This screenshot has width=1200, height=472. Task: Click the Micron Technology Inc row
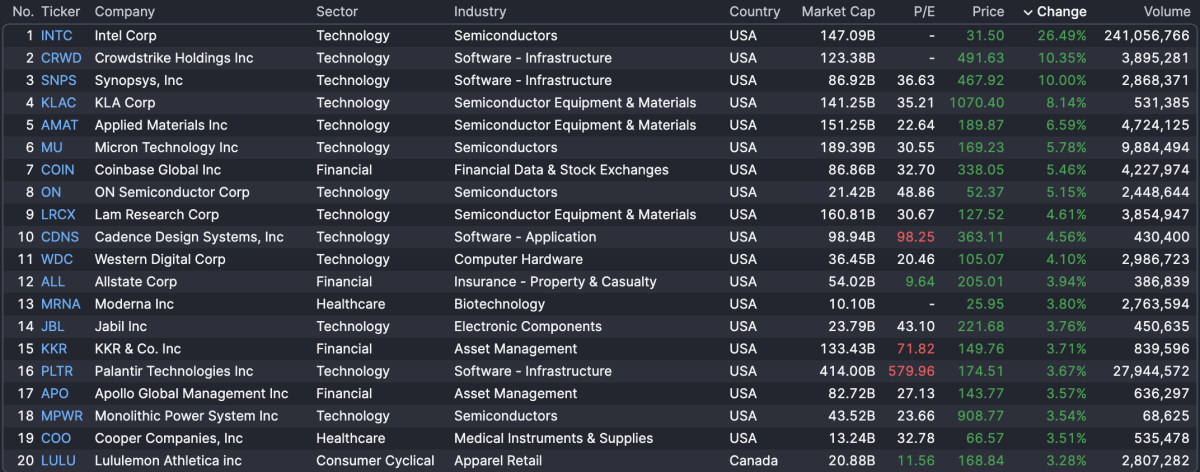(x=166, y=147)
